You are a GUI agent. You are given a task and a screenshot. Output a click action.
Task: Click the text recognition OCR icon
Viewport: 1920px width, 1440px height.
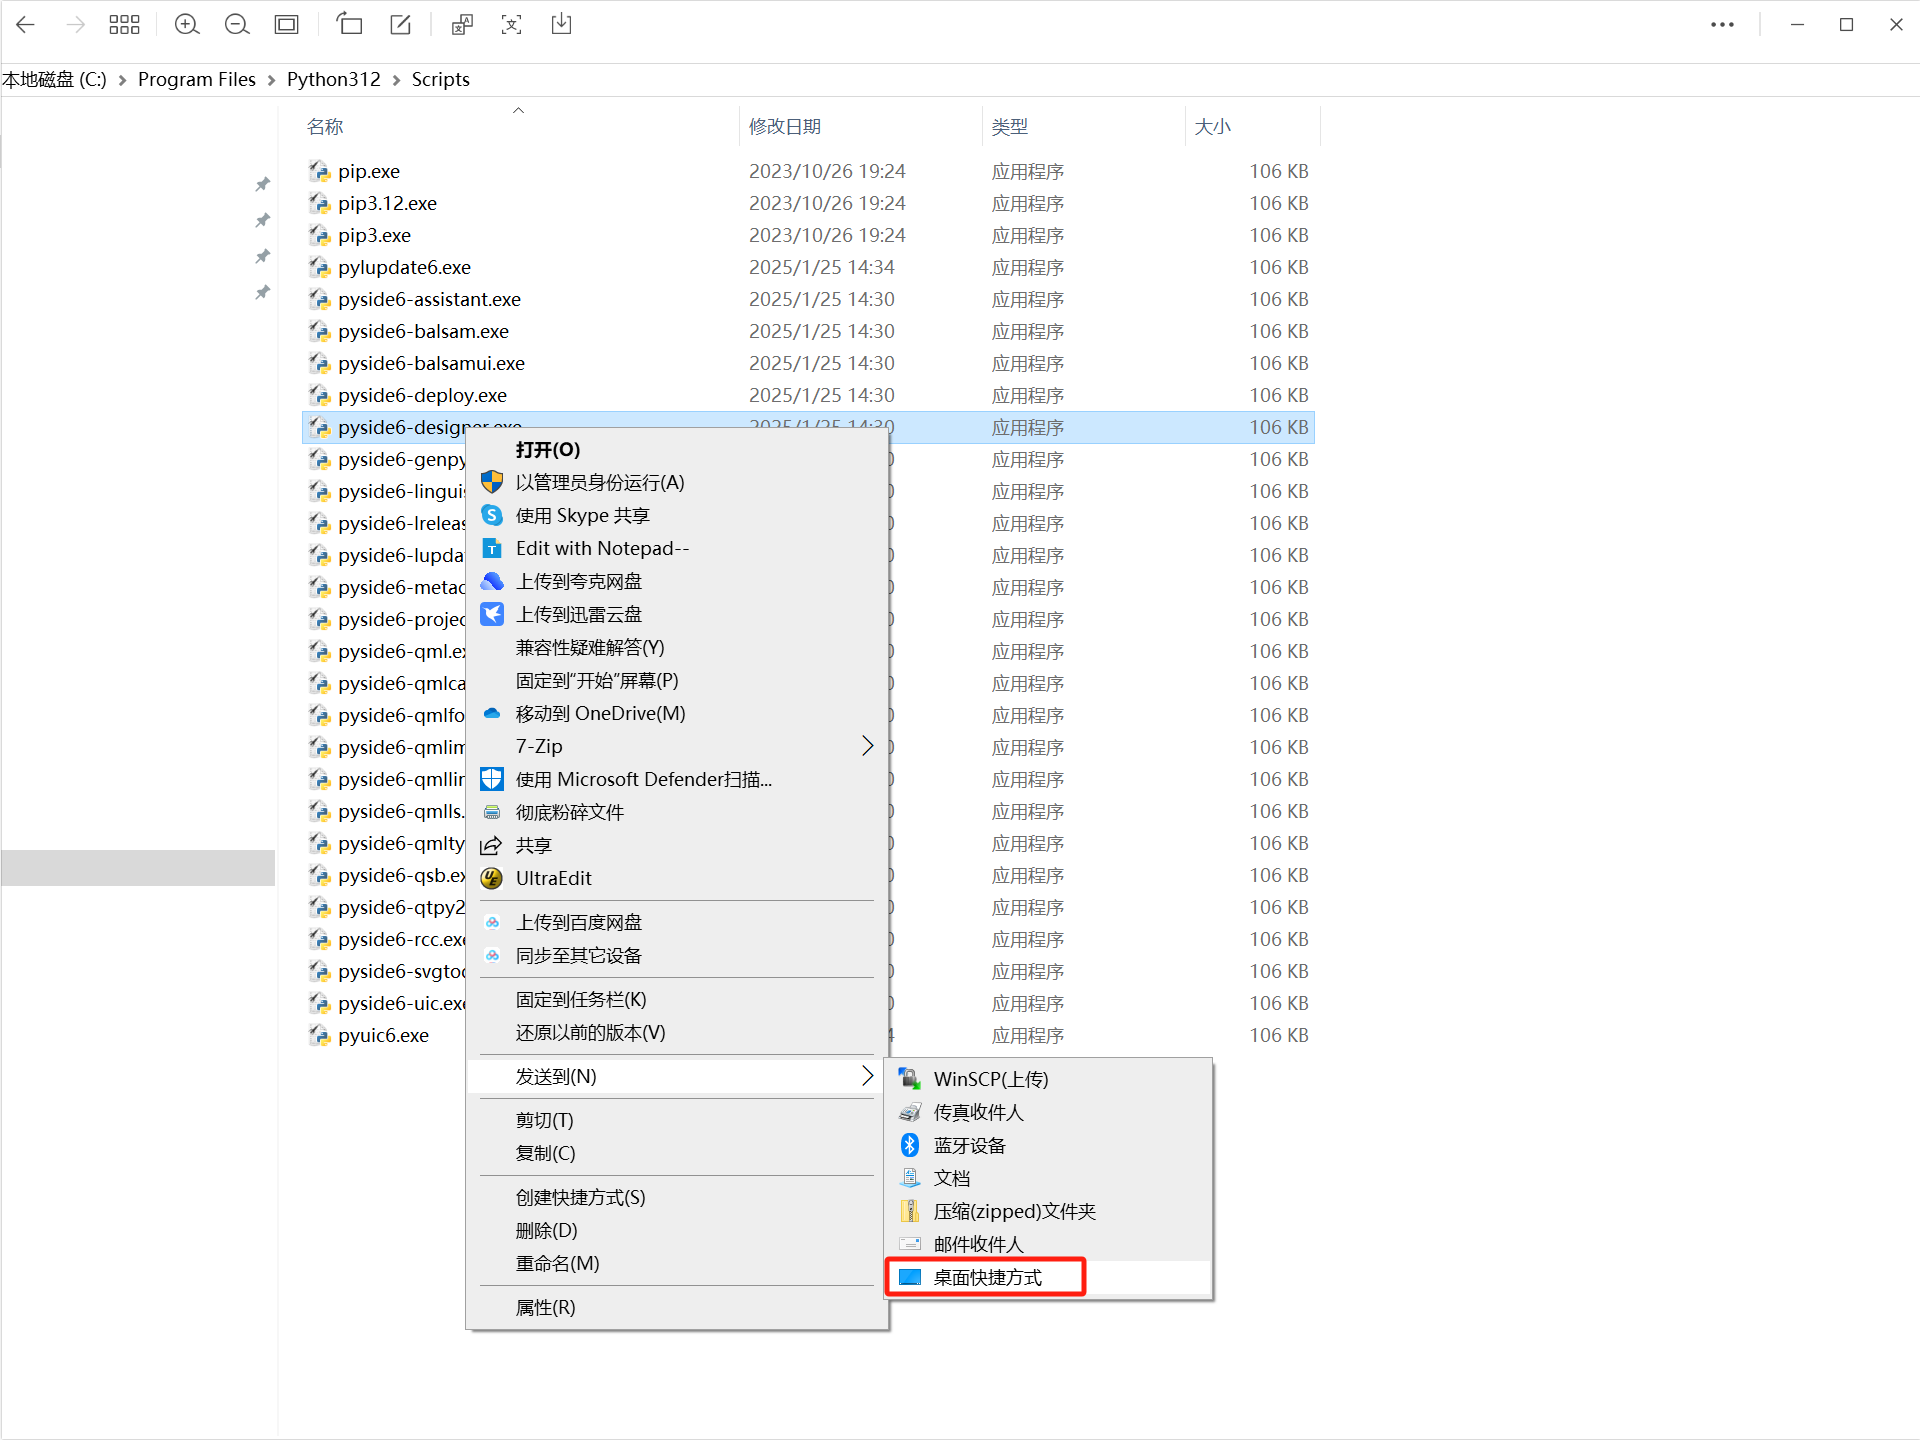click(511, 25)
